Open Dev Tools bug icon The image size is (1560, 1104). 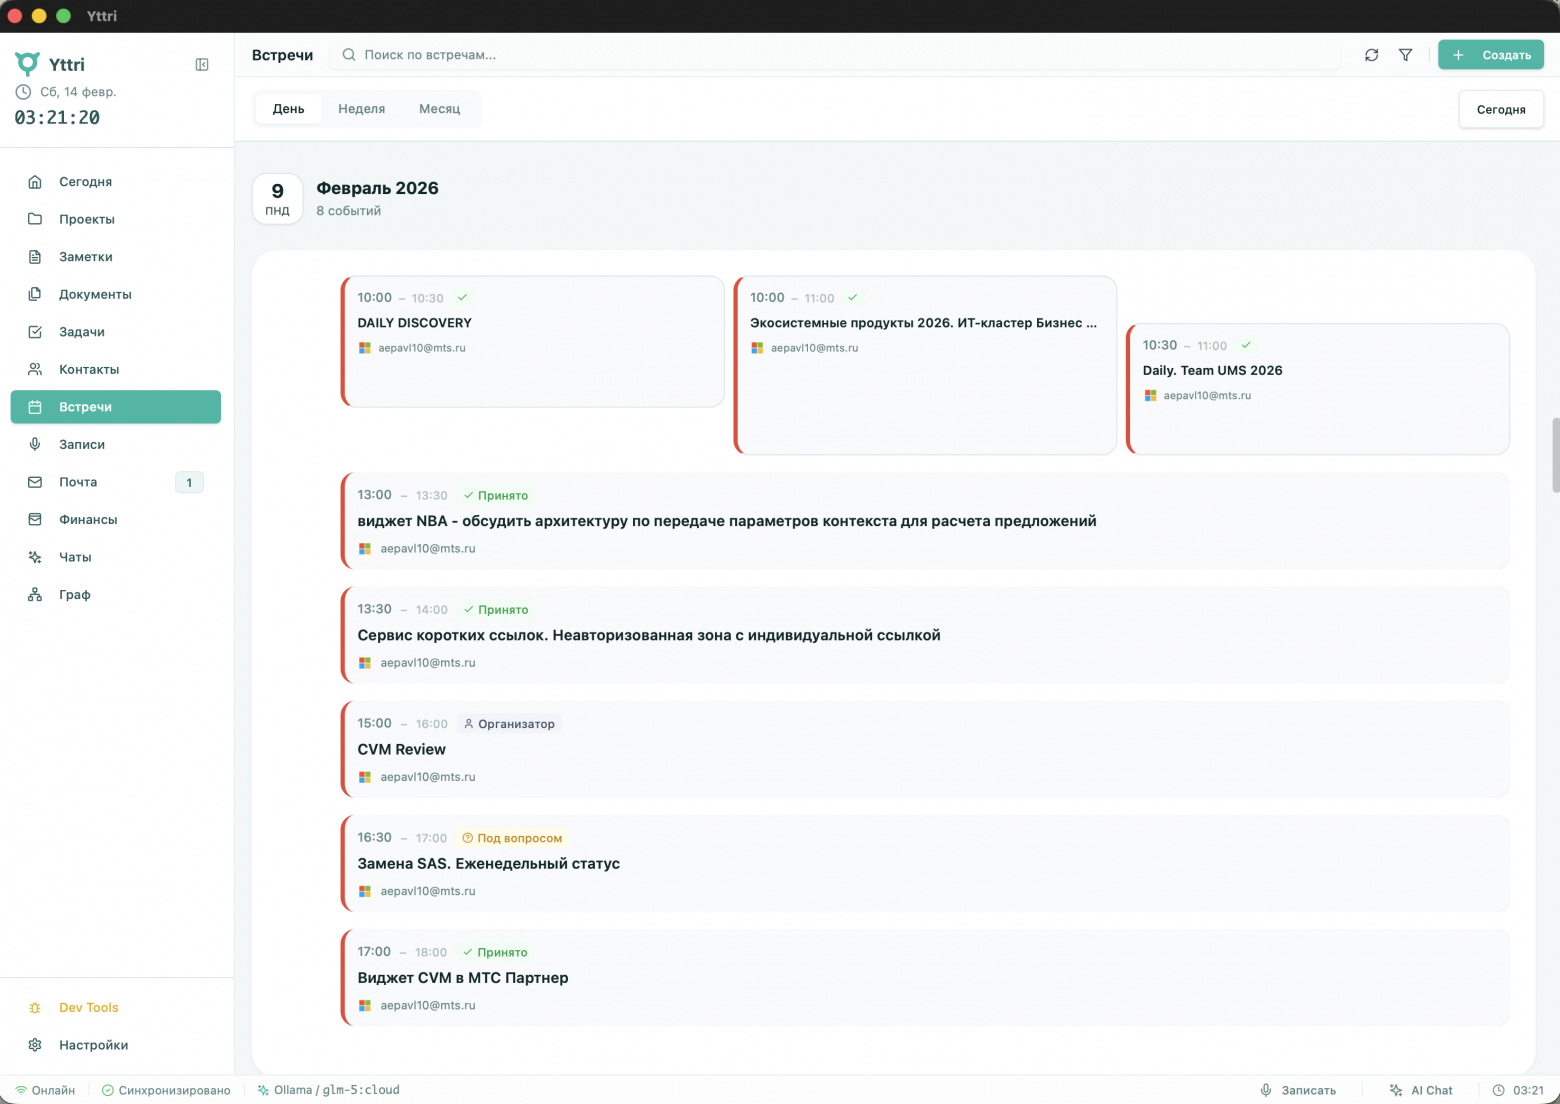point(88,1007)
